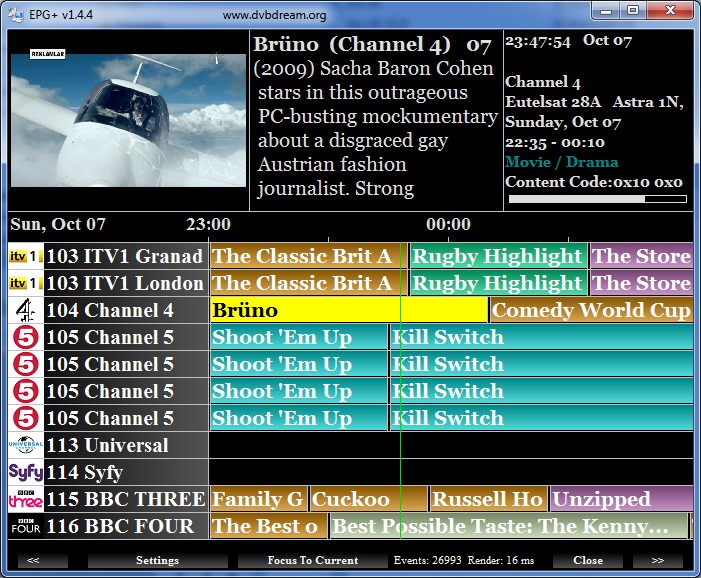Click the BBC Four channel logo

click(25, 526)
